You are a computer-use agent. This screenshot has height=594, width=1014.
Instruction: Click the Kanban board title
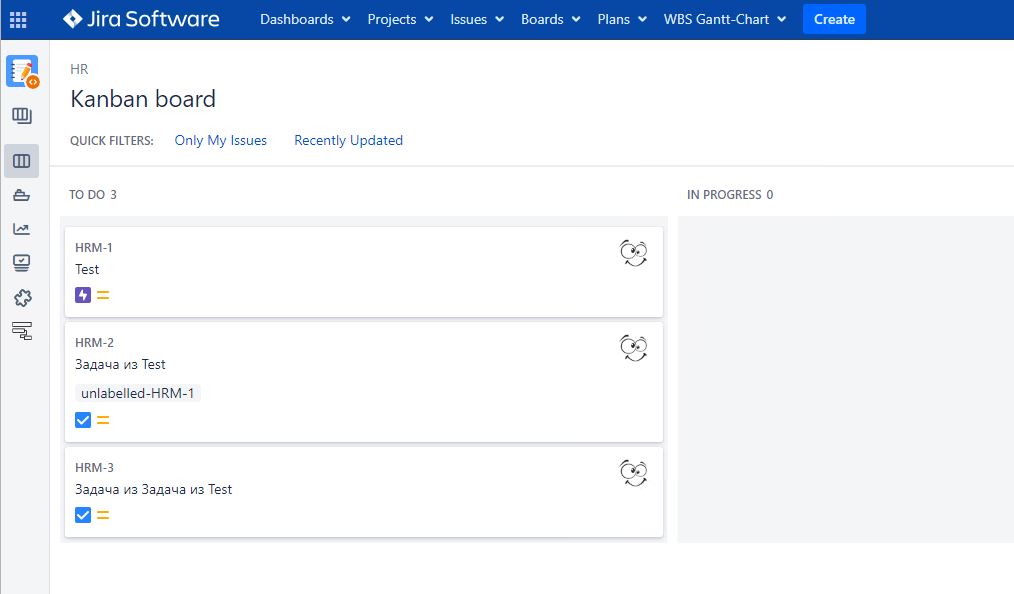143,99
